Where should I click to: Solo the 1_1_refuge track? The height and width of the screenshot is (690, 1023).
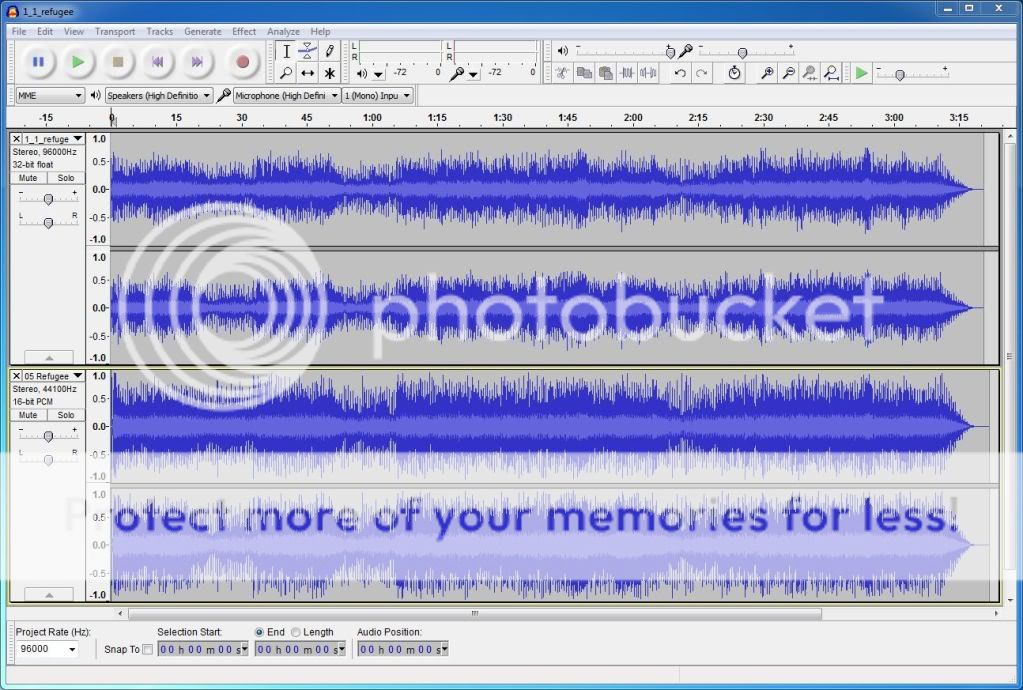tap(65, 177)
